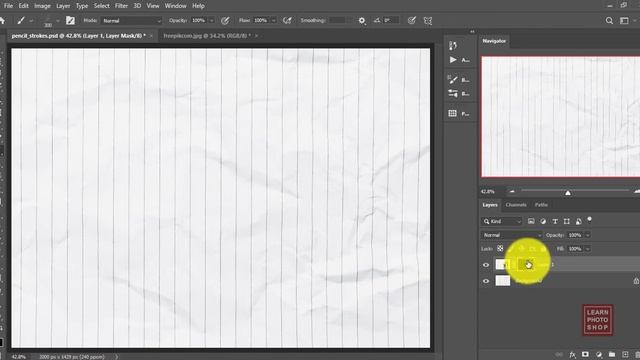
Task: Close the freepikcom.jpg tab
Action: [256, 36]
